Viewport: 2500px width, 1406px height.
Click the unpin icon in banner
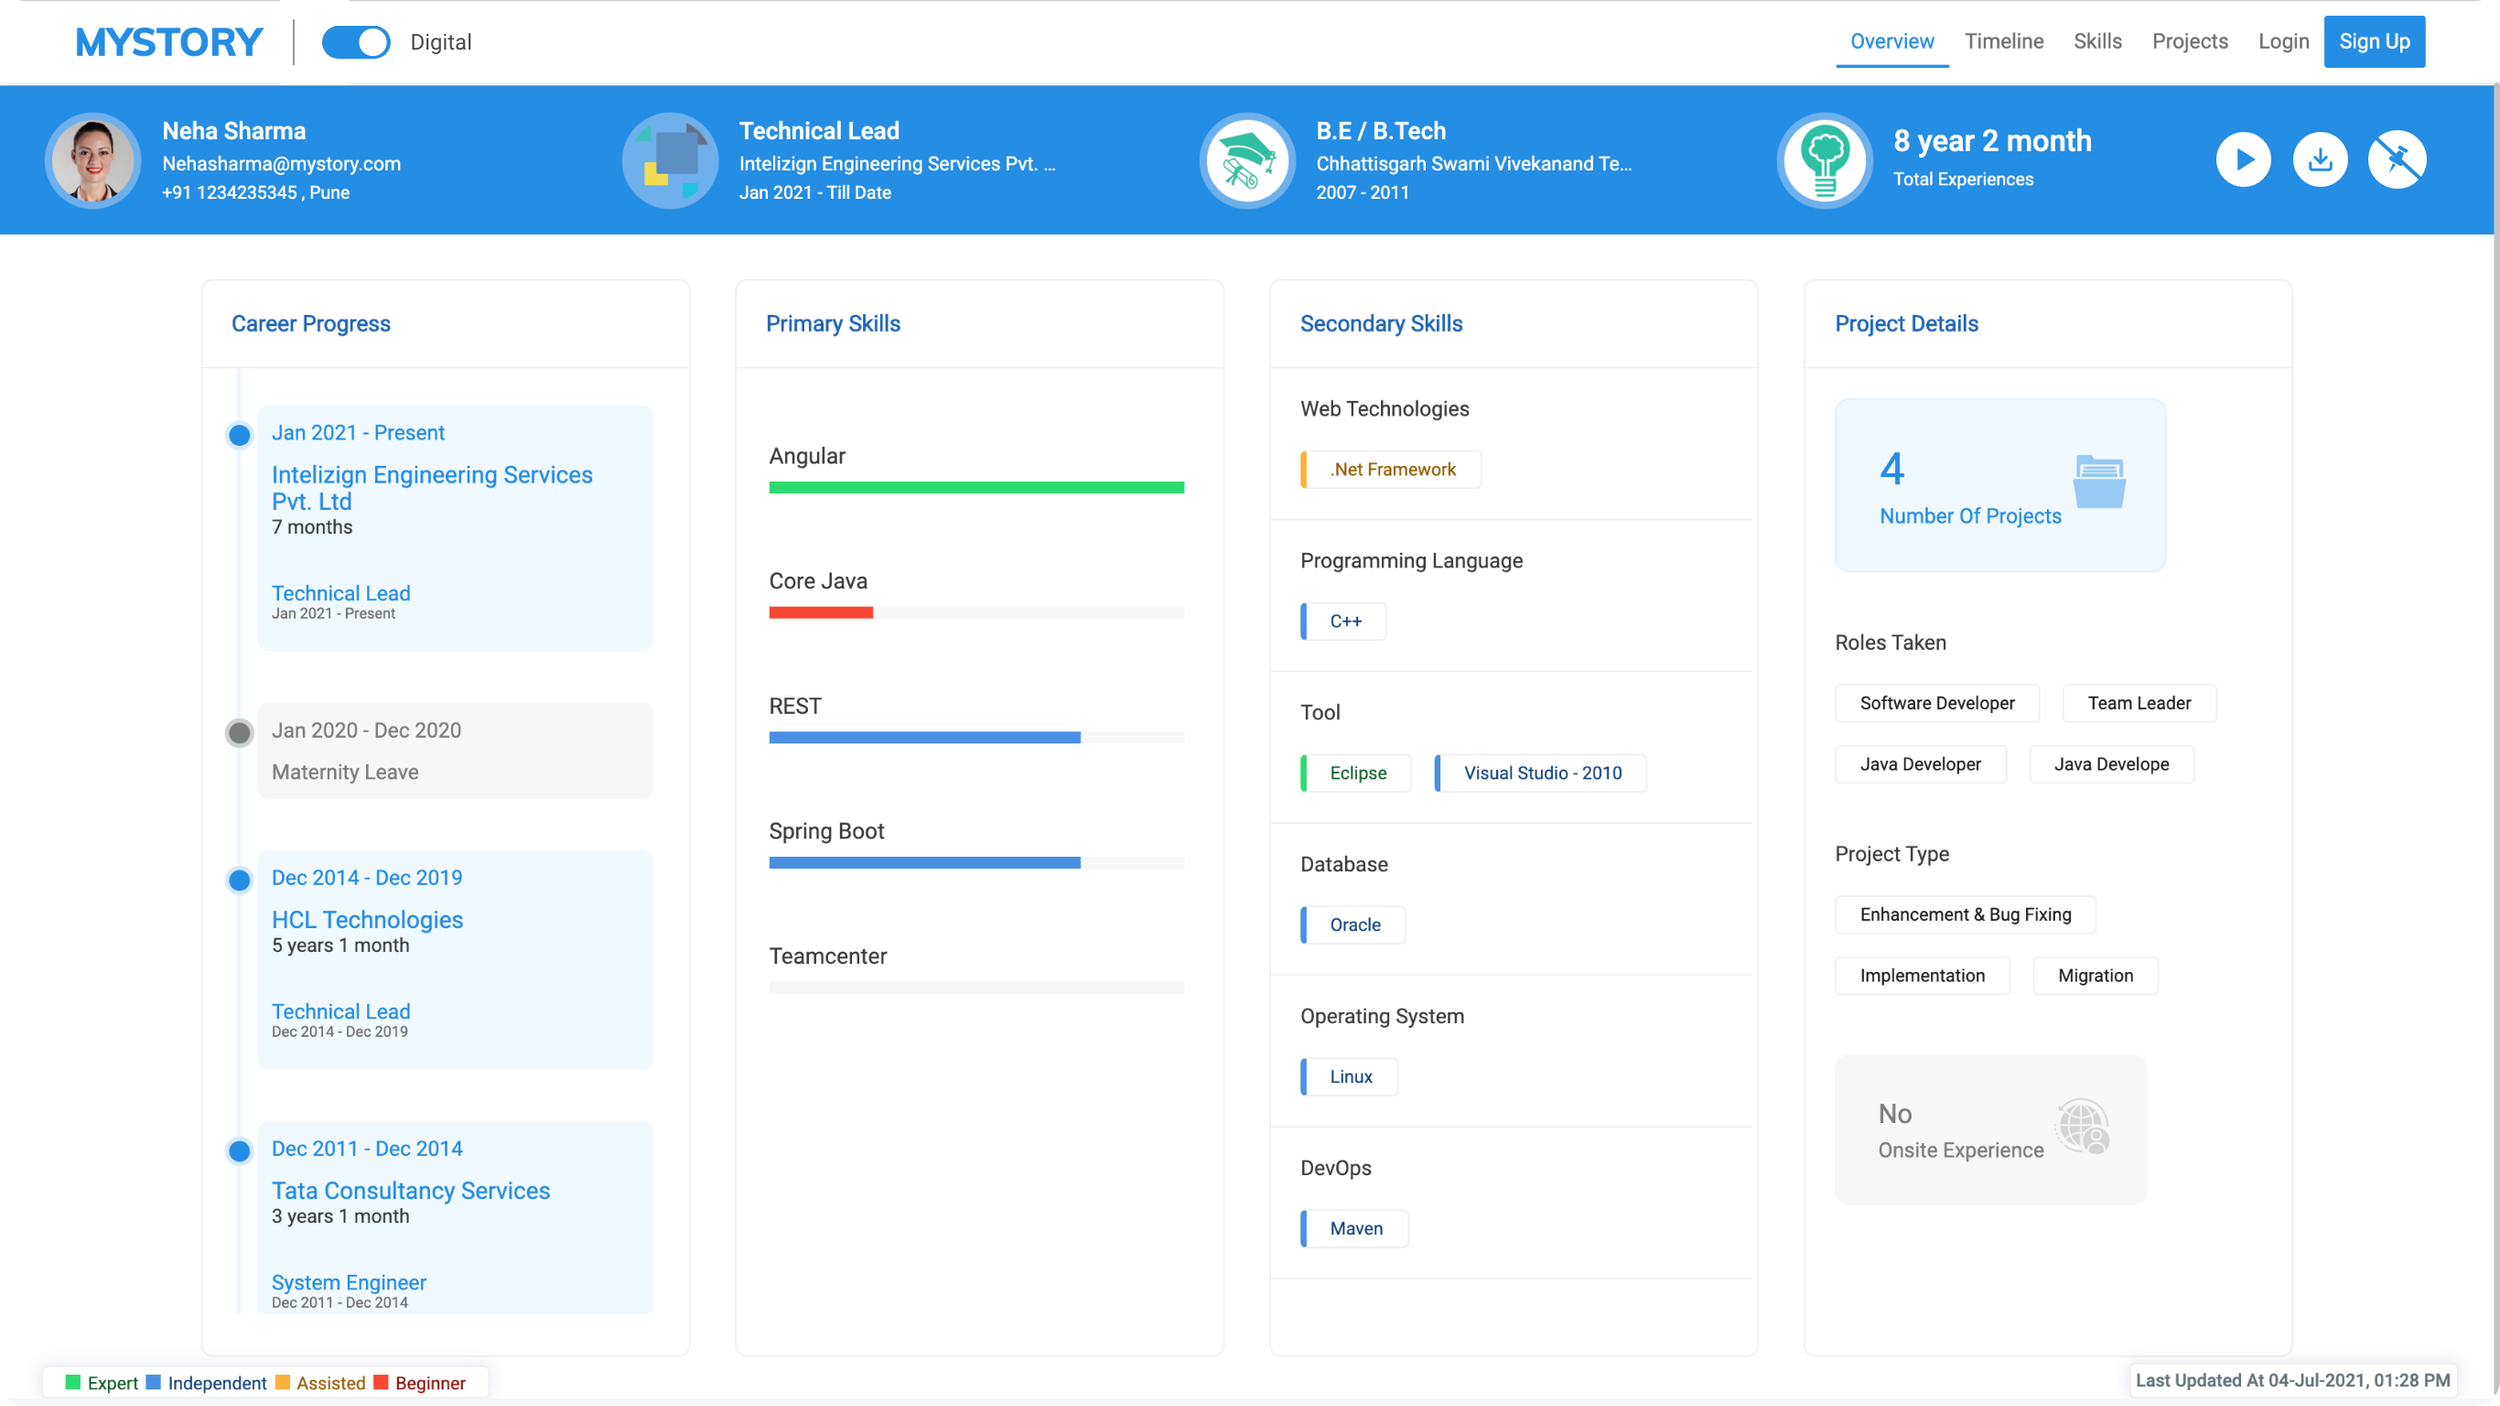click(x=2397, y=160)
